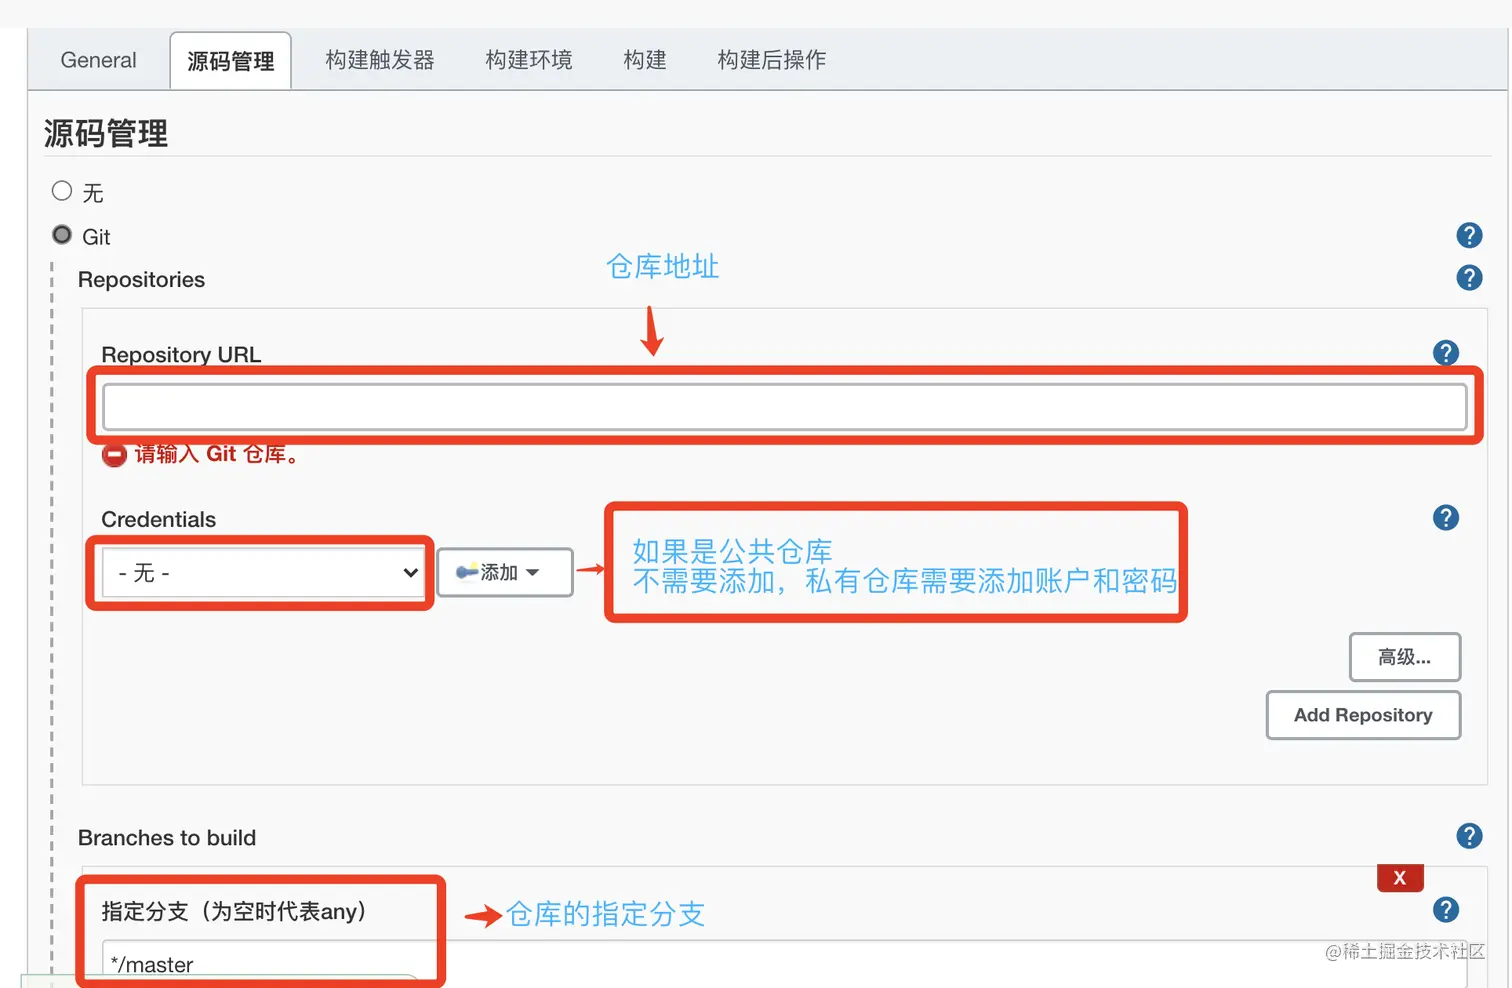Select the Git radio button

pos(62,234)
